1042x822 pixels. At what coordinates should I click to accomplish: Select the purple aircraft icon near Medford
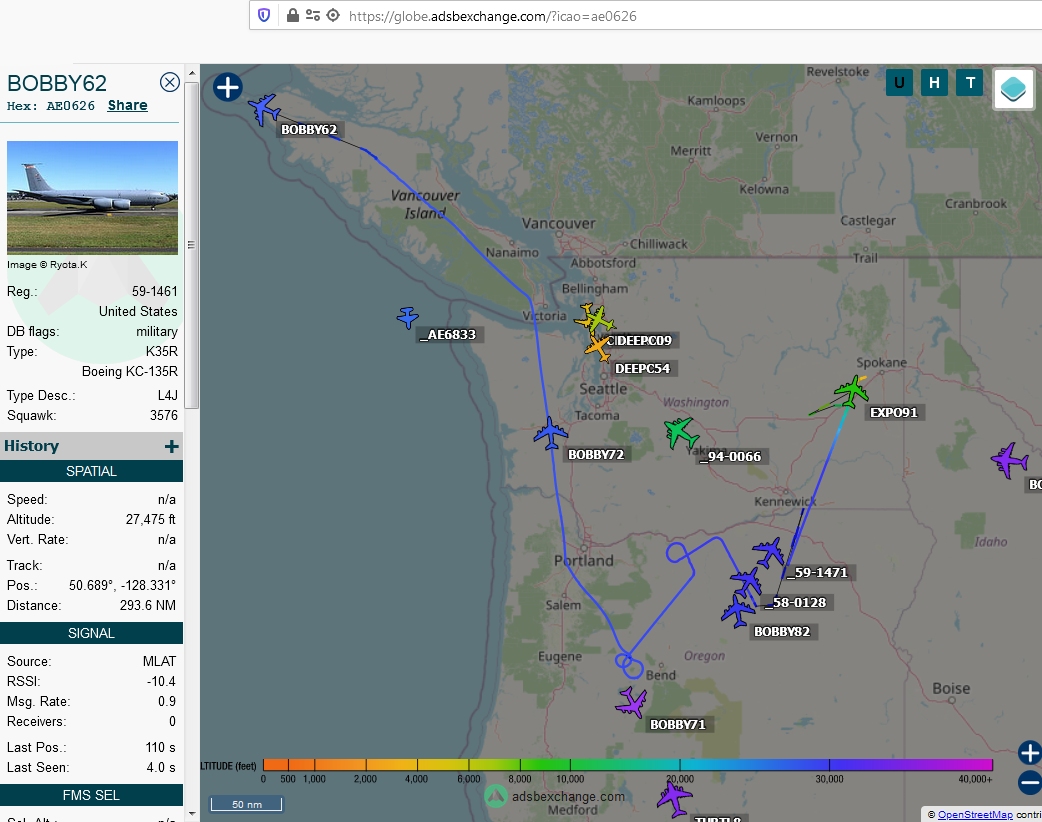tap(675, 797)
